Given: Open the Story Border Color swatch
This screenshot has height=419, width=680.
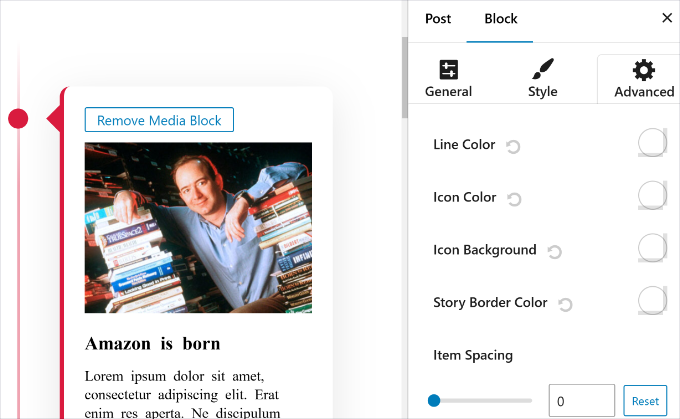Looking at the screenshot, I should click(652, 300).
